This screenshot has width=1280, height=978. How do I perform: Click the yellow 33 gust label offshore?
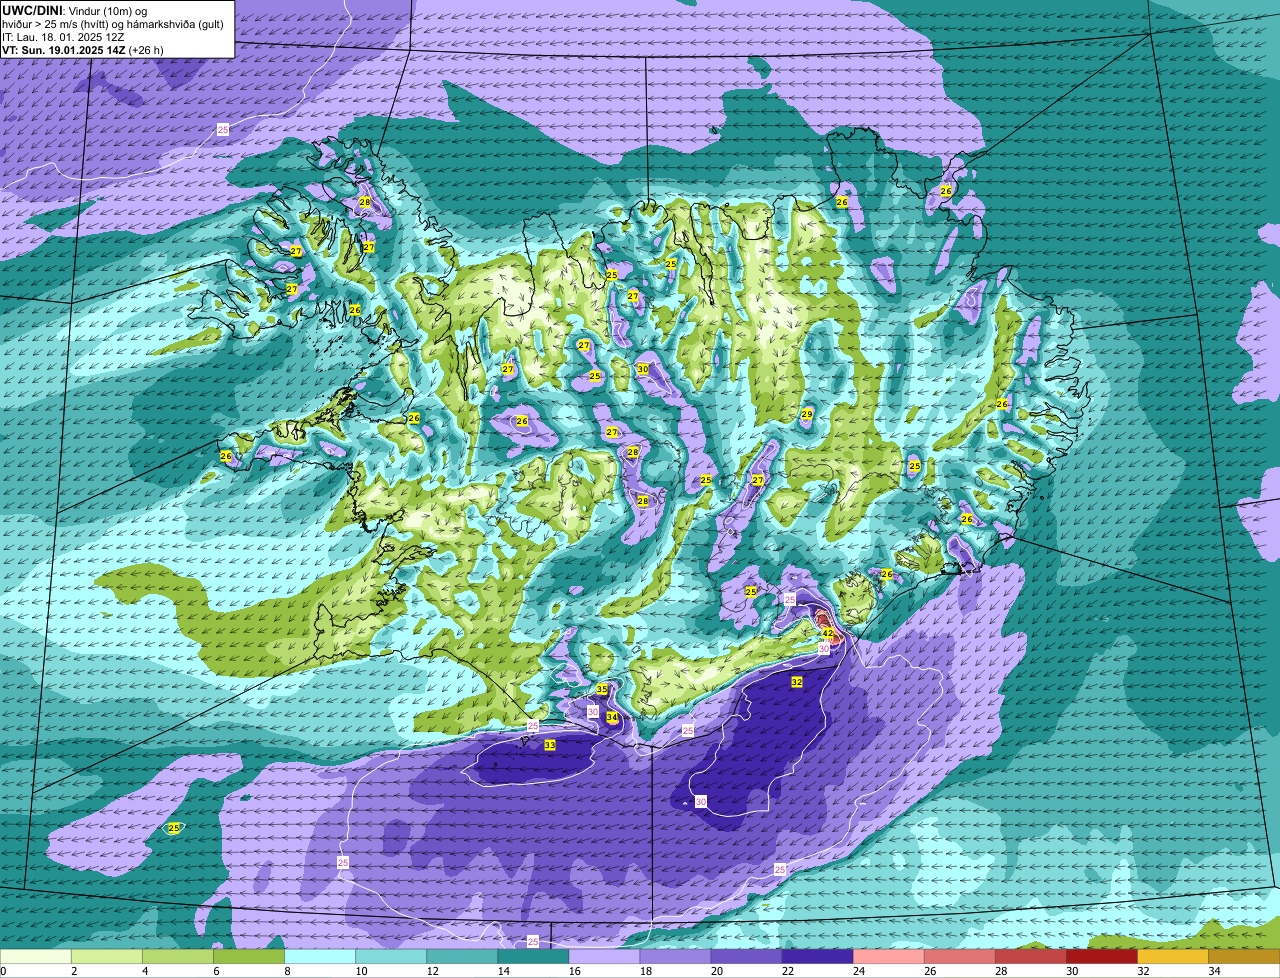pyautogui.click(x=550, y=745)
